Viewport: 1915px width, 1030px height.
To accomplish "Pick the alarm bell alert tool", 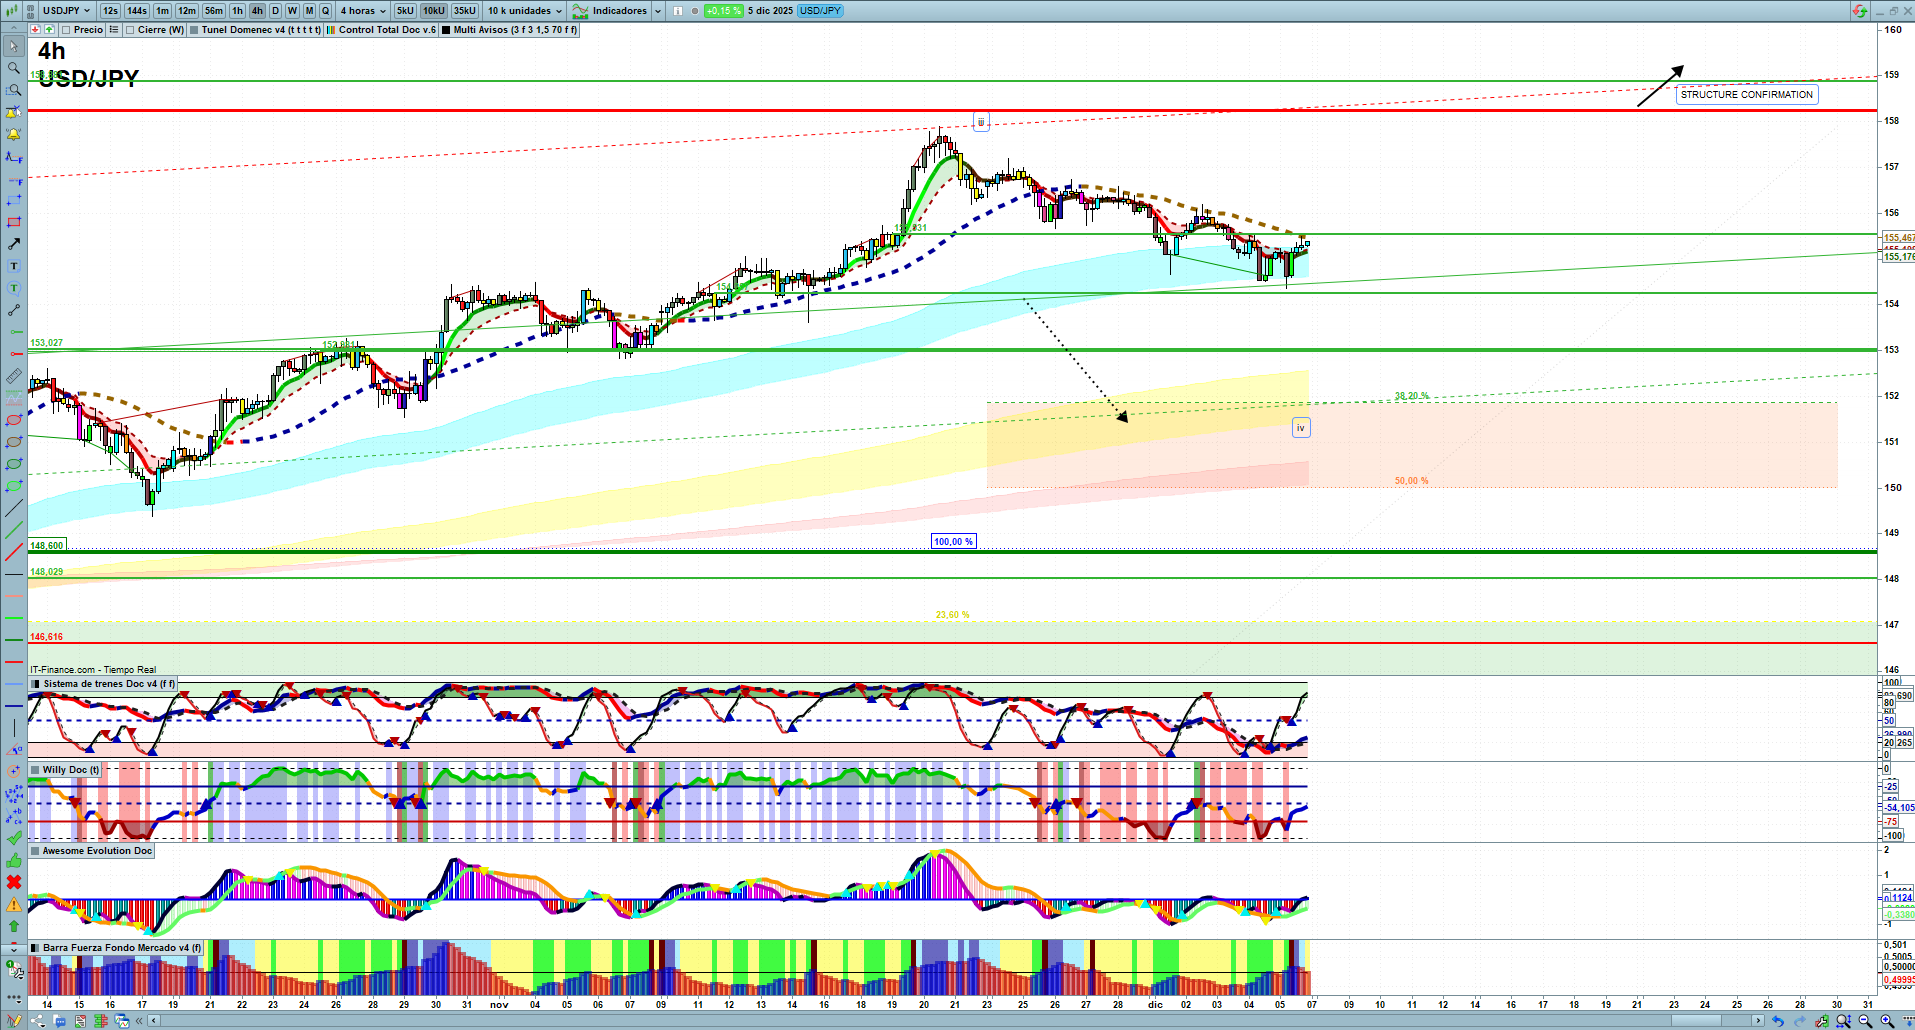I will [14, 134].
